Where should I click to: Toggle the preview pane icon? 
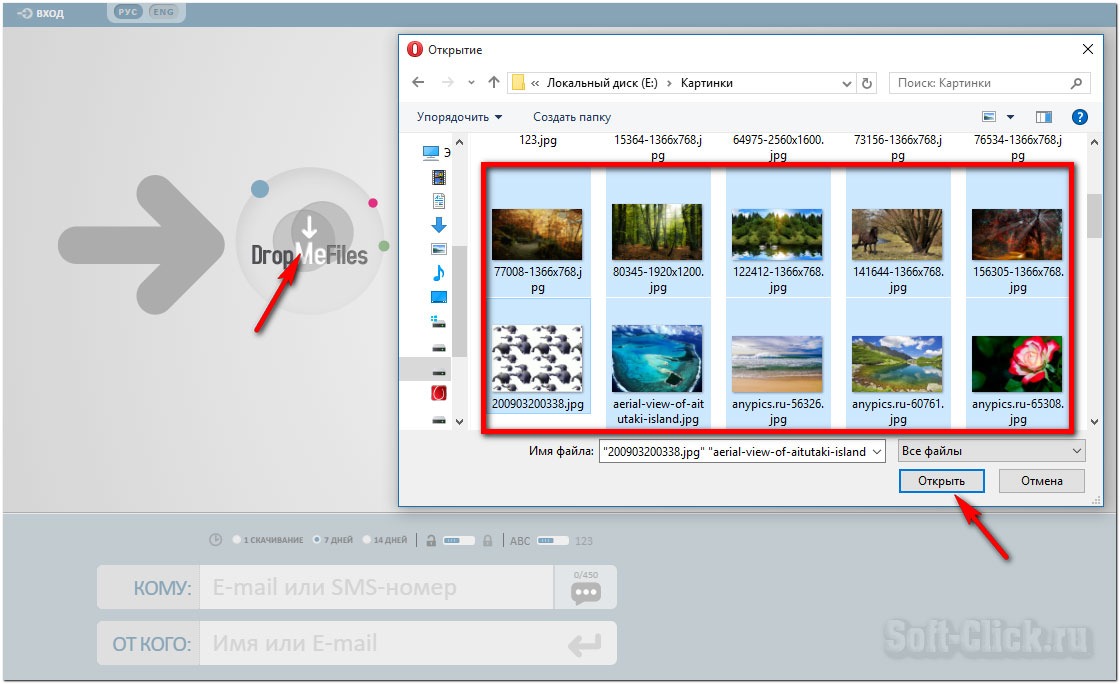pos(1044,116)
